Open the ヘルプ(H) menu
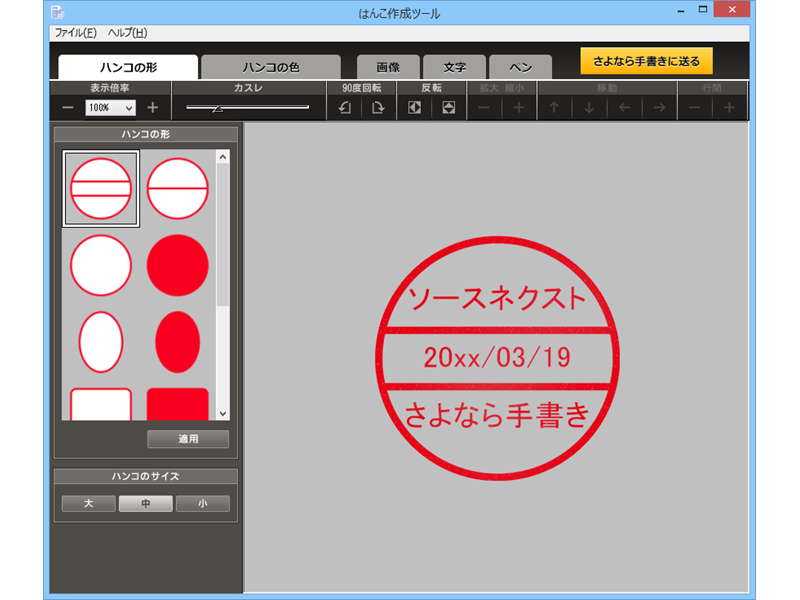Viewport: 800px width, 600px height. click(x=128, y=33)
